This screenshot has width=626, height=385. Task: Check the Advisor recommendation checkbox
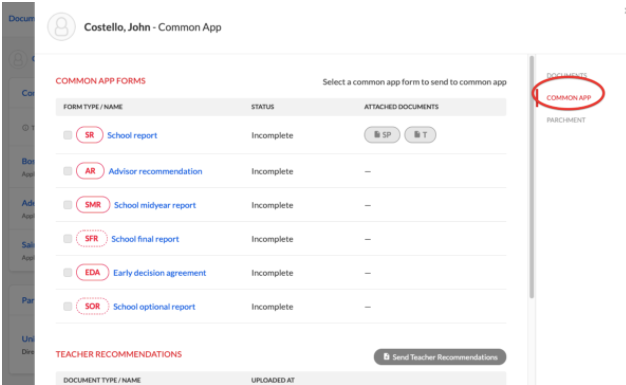tap(67, 171)
